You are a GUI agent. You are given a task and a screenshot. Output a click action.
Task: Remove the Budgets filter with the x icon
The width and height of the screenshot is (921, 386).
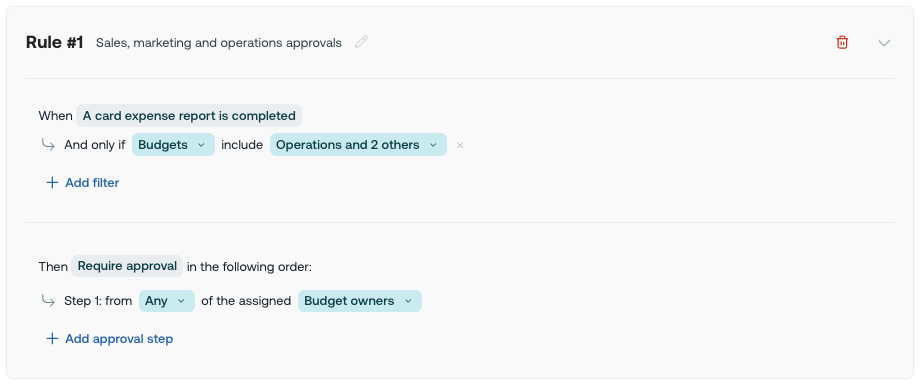click(x=460, y=145)
